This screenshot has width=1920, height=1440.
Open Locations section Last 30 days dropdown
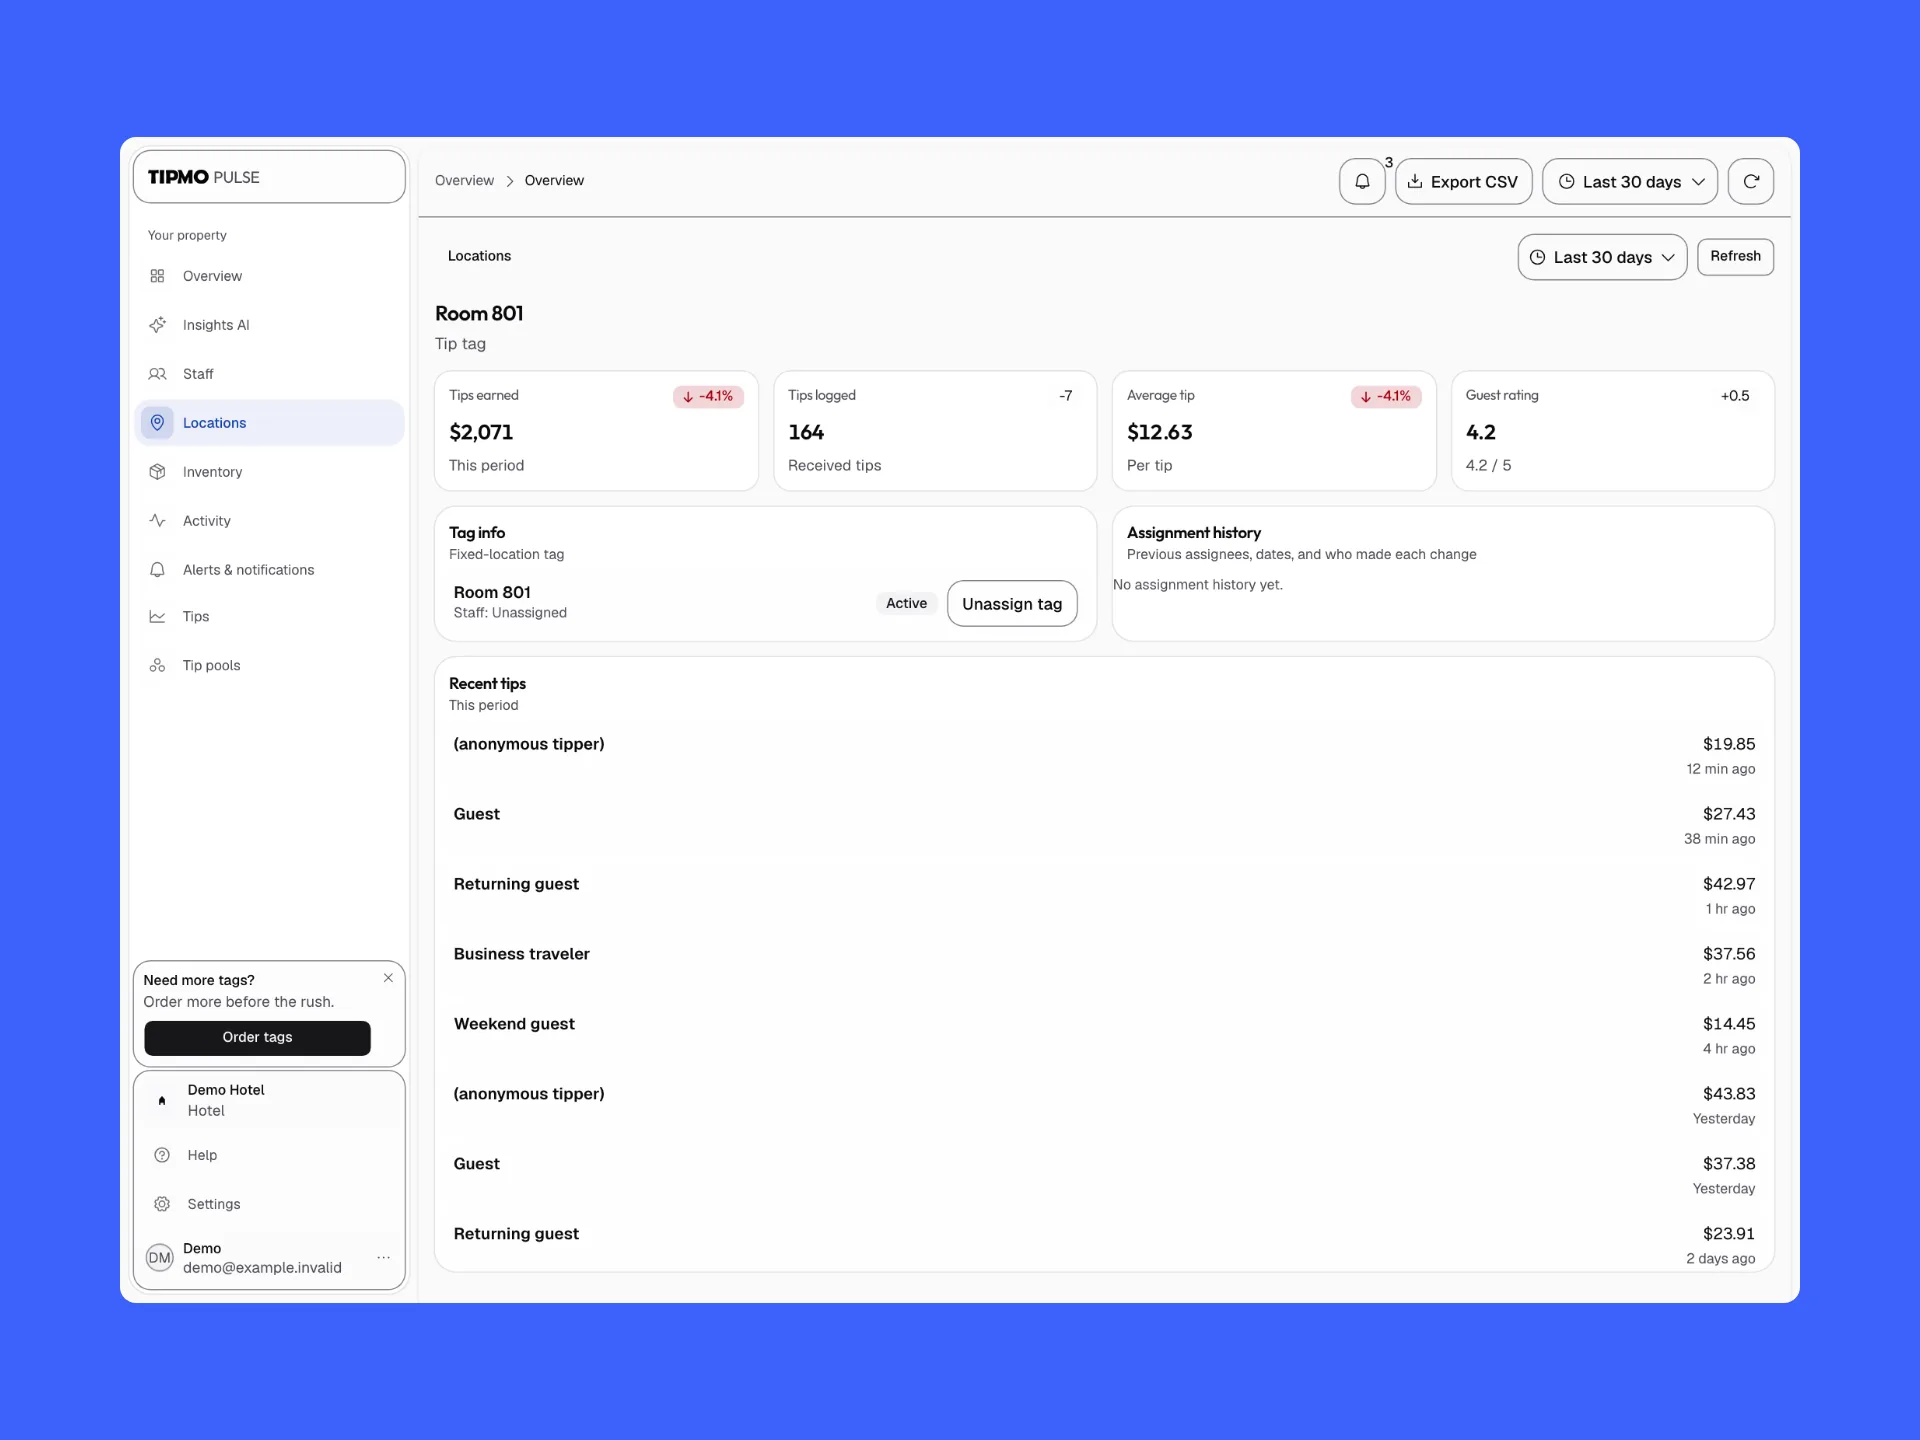click(x=1602, y=257)
